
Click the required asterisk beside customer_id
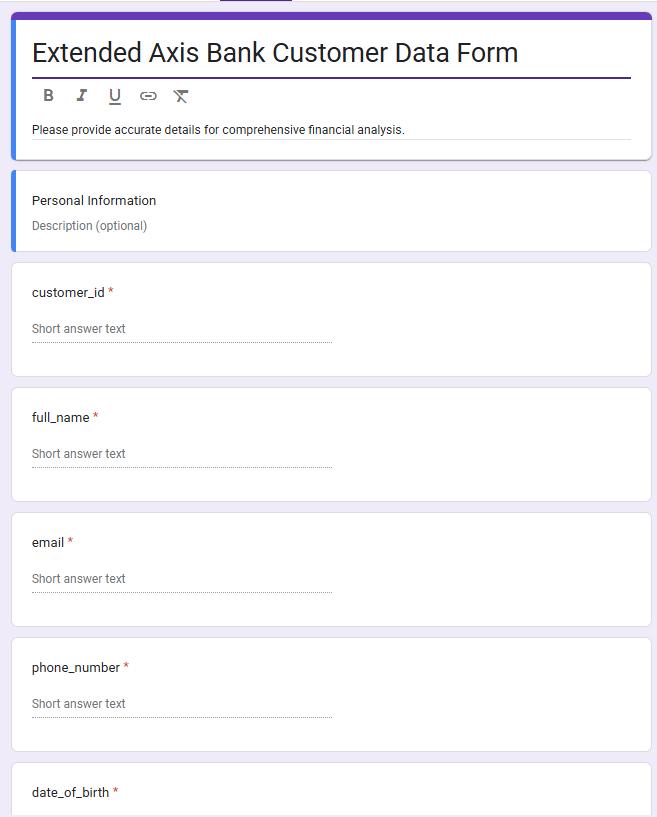click(x=111, y=292)
